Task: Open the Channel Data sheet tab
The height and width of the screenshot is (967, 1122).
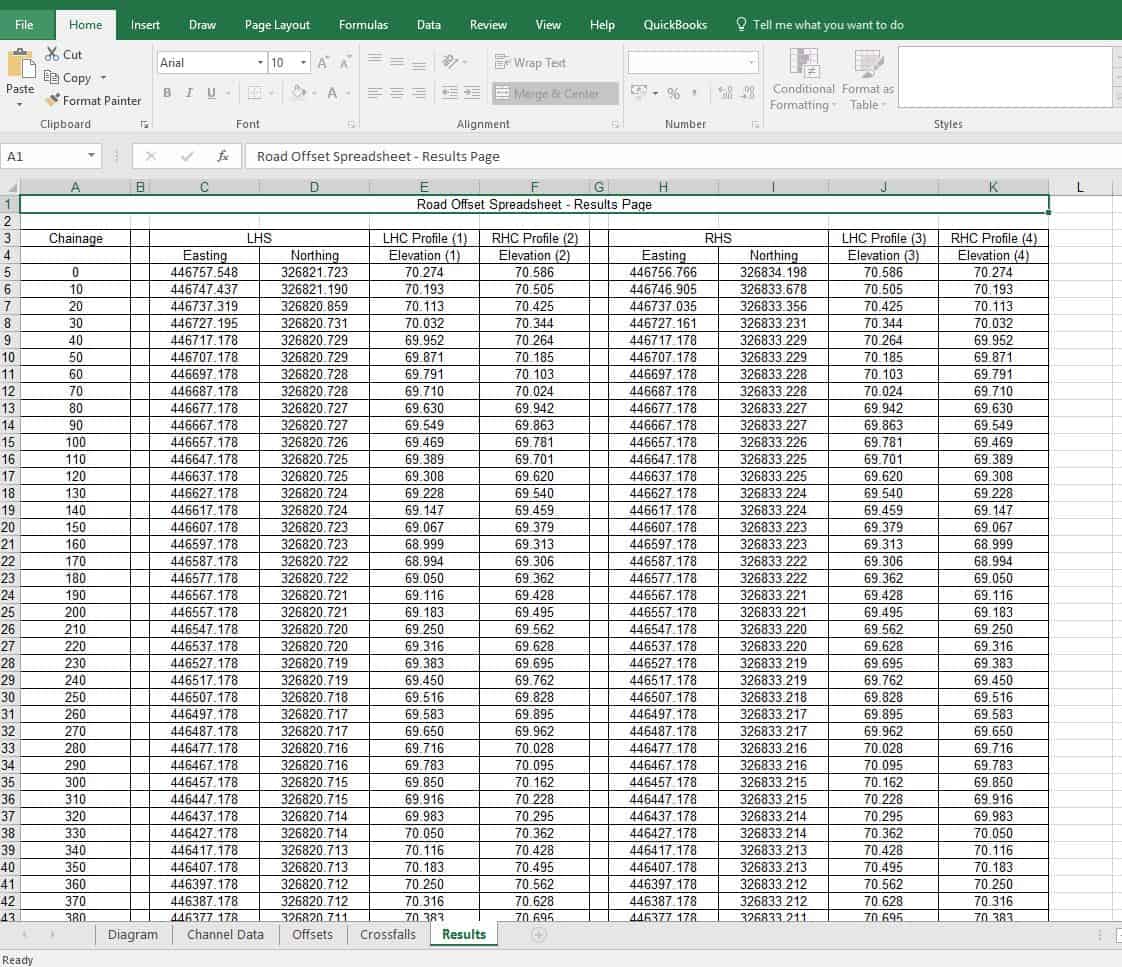Action: (x=225, y=934)
